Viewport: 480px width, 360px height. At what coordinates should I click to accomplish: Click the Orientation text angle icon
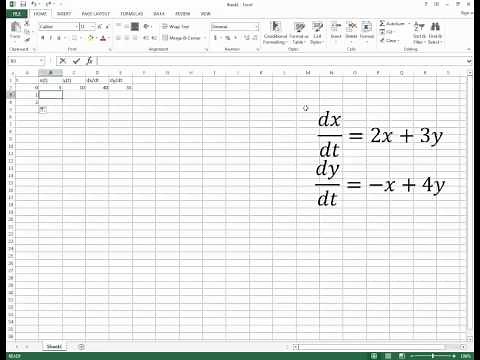(147, 26)
